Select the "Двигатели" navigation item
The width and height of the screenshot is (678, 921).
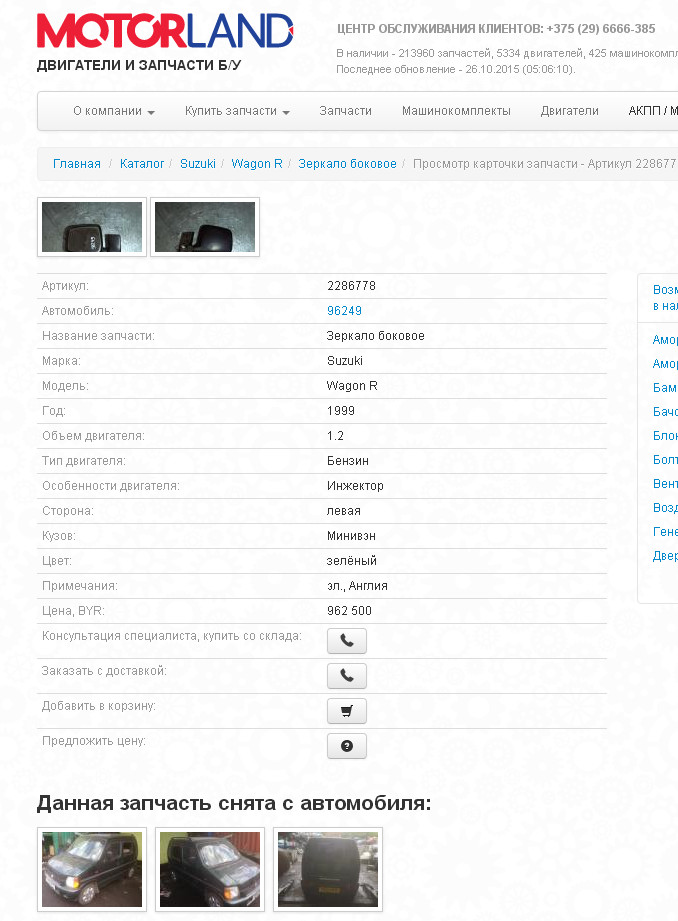coord(569,111)
